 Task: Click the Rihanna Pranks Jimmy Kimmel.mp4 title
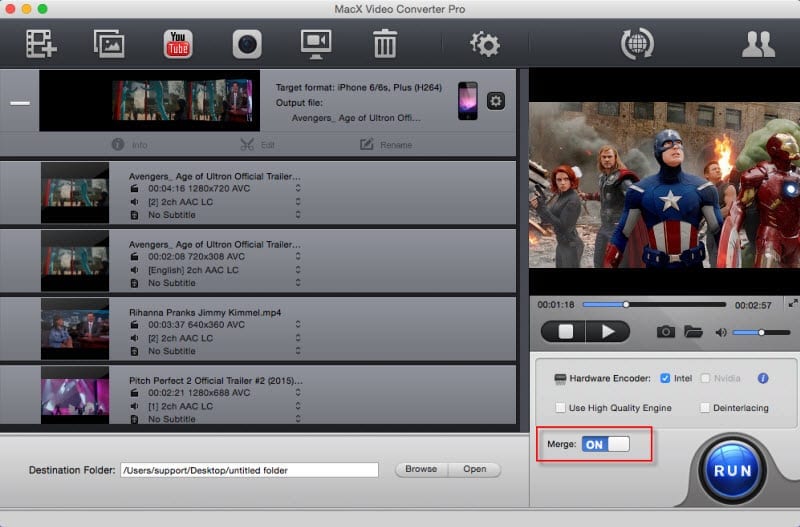pyautogui.click(x=205, y=312)
